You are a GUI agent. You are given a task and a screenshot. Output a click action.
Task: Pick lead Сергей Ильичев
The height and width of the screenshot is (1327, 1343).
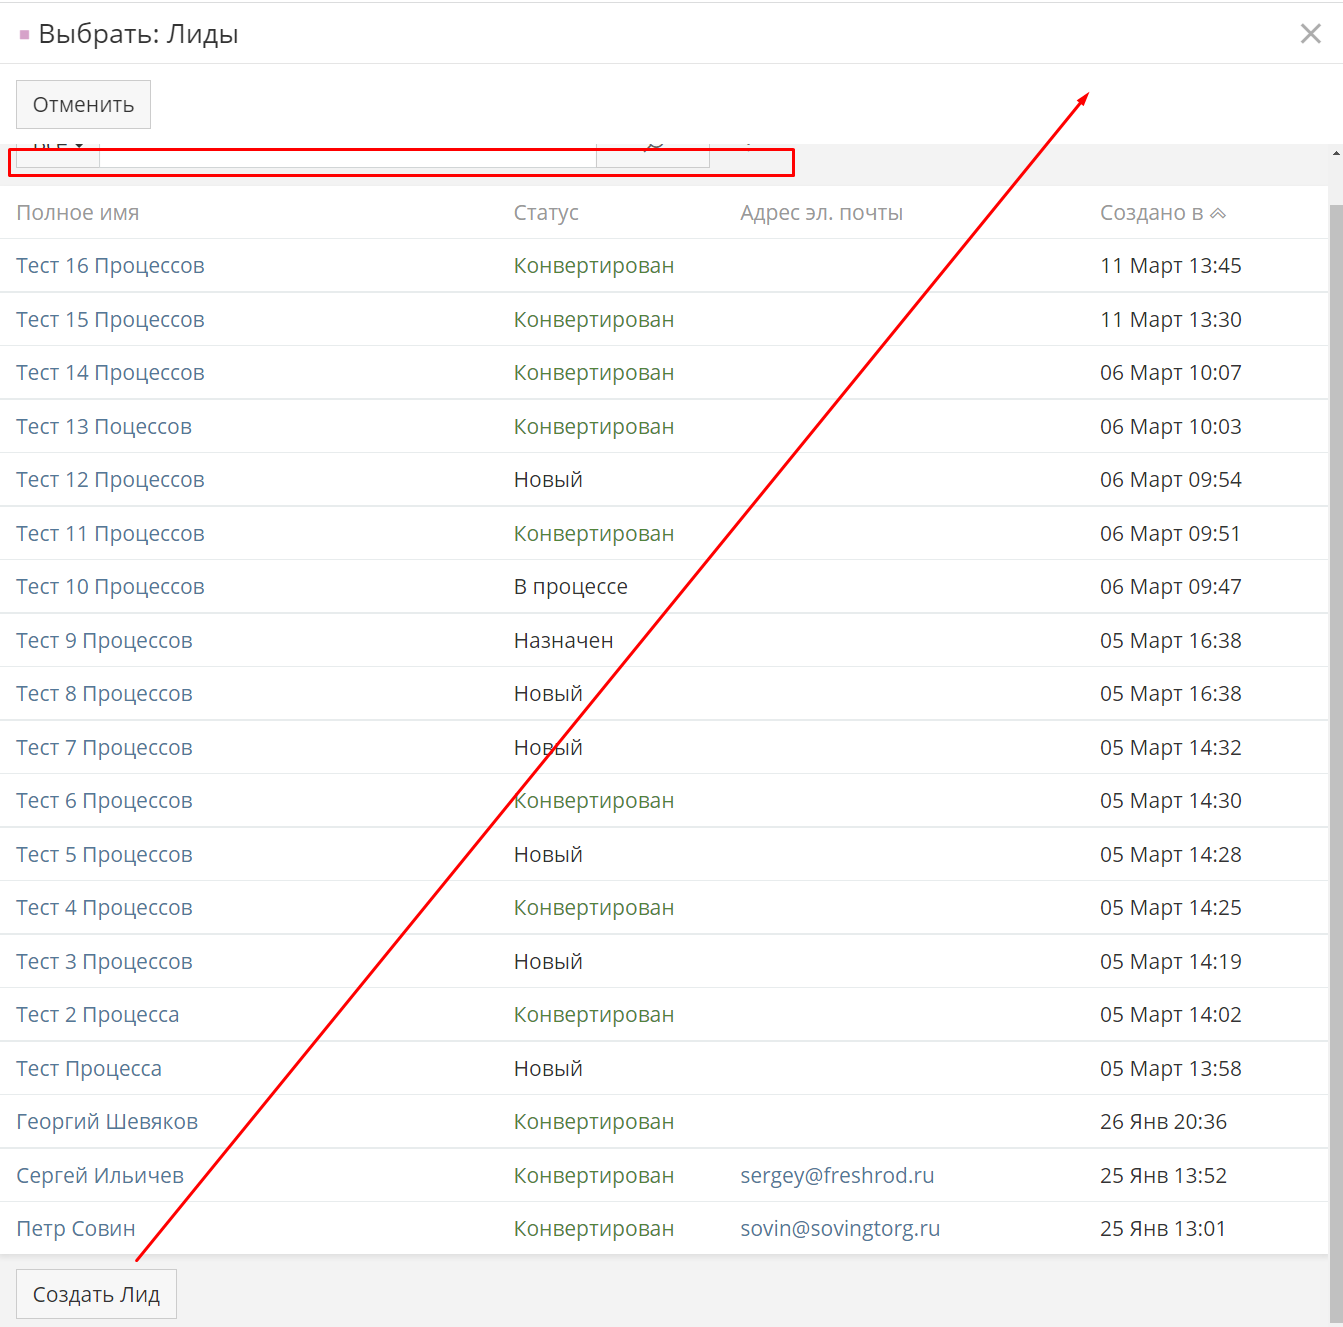coord(100,1176)
